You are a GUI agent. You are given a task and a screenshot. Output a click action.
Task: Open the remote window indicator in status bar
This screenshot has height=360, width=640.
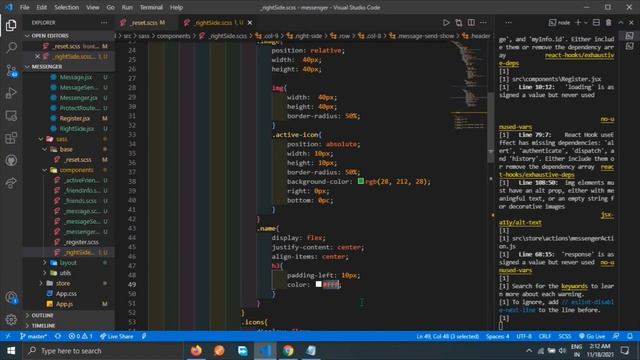coord(8,336)
